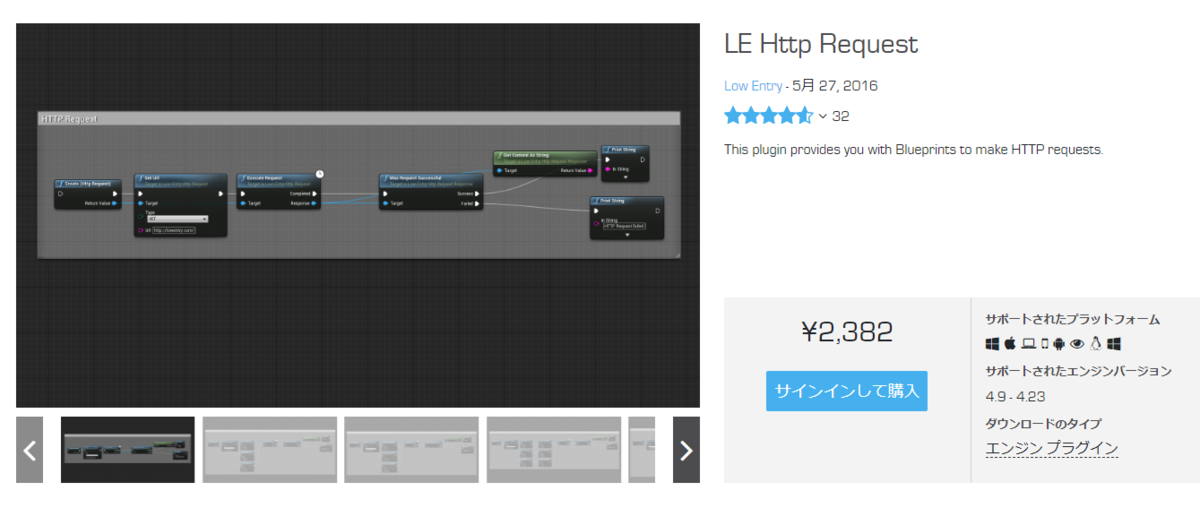Select the fourth gallery thumbnail
Screen dimensions: 1200x508
tap(553, 450)
